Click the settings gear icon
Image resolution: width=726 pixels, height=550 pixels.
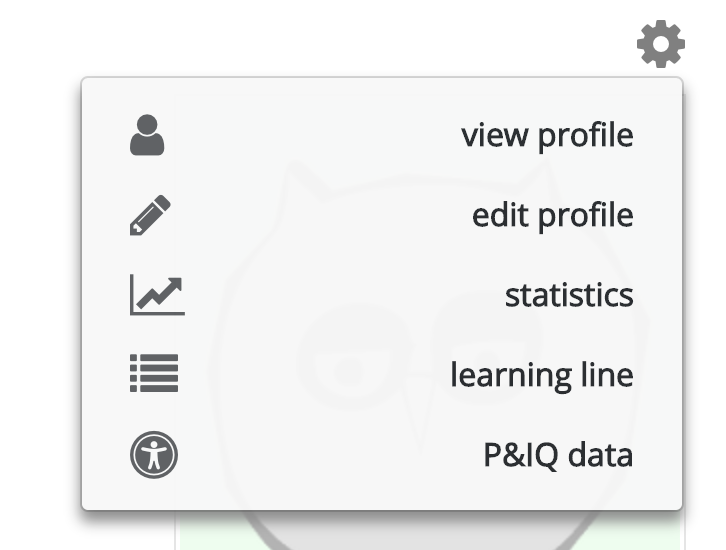click(x=661, y=44)
